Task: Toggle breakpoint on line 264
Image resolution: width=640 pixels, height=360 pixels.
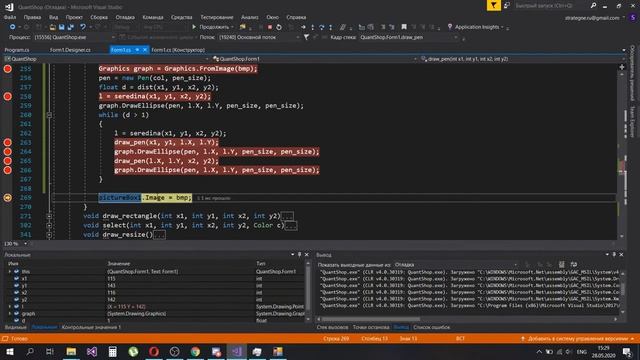Action: [x=7, y=151]
